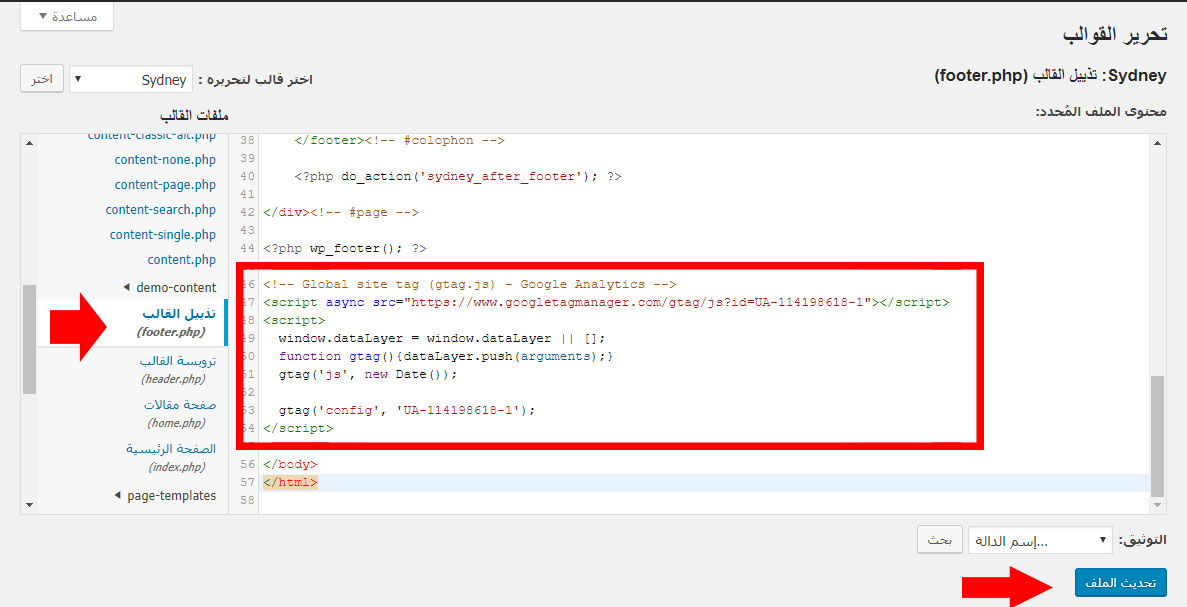Screen dimensions: 1187x607
Task: Click line number 56 in the gutter
Action: click(x=247, y=464)
